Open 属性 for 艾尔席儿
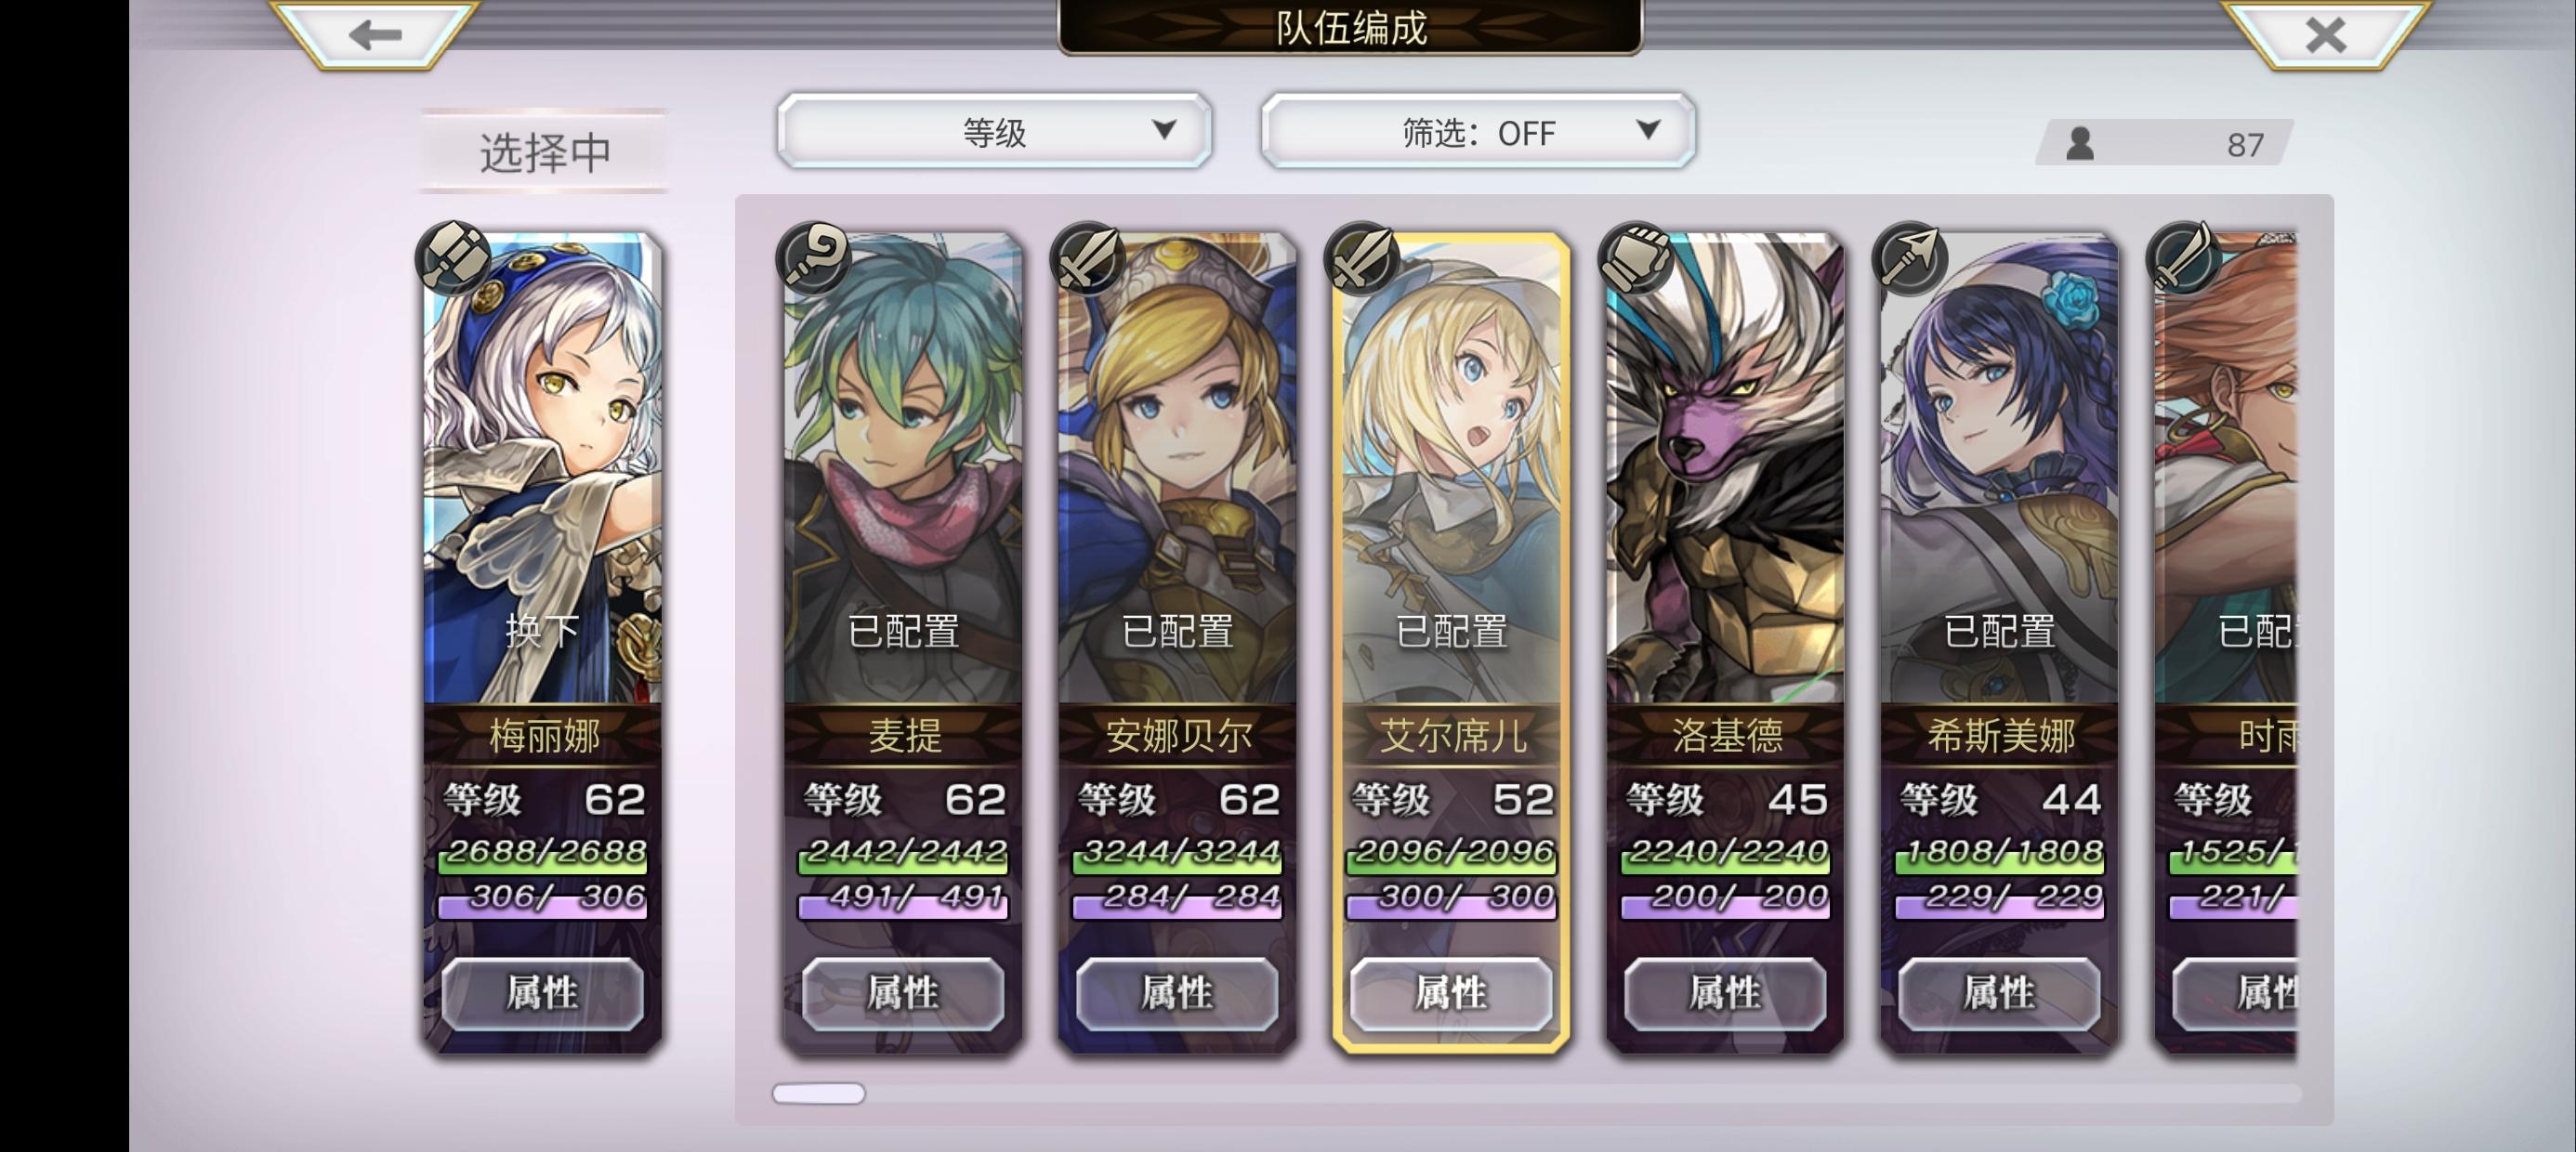The height and width of the screenshot is (1152, 2576). (1451, 993)
